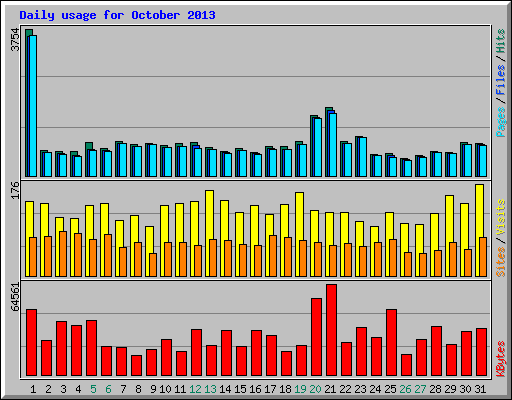The height and width of the screenshot is (400, 512).
Task: Click the day 3 orange sites bar
Action: (x=63, y=254)
